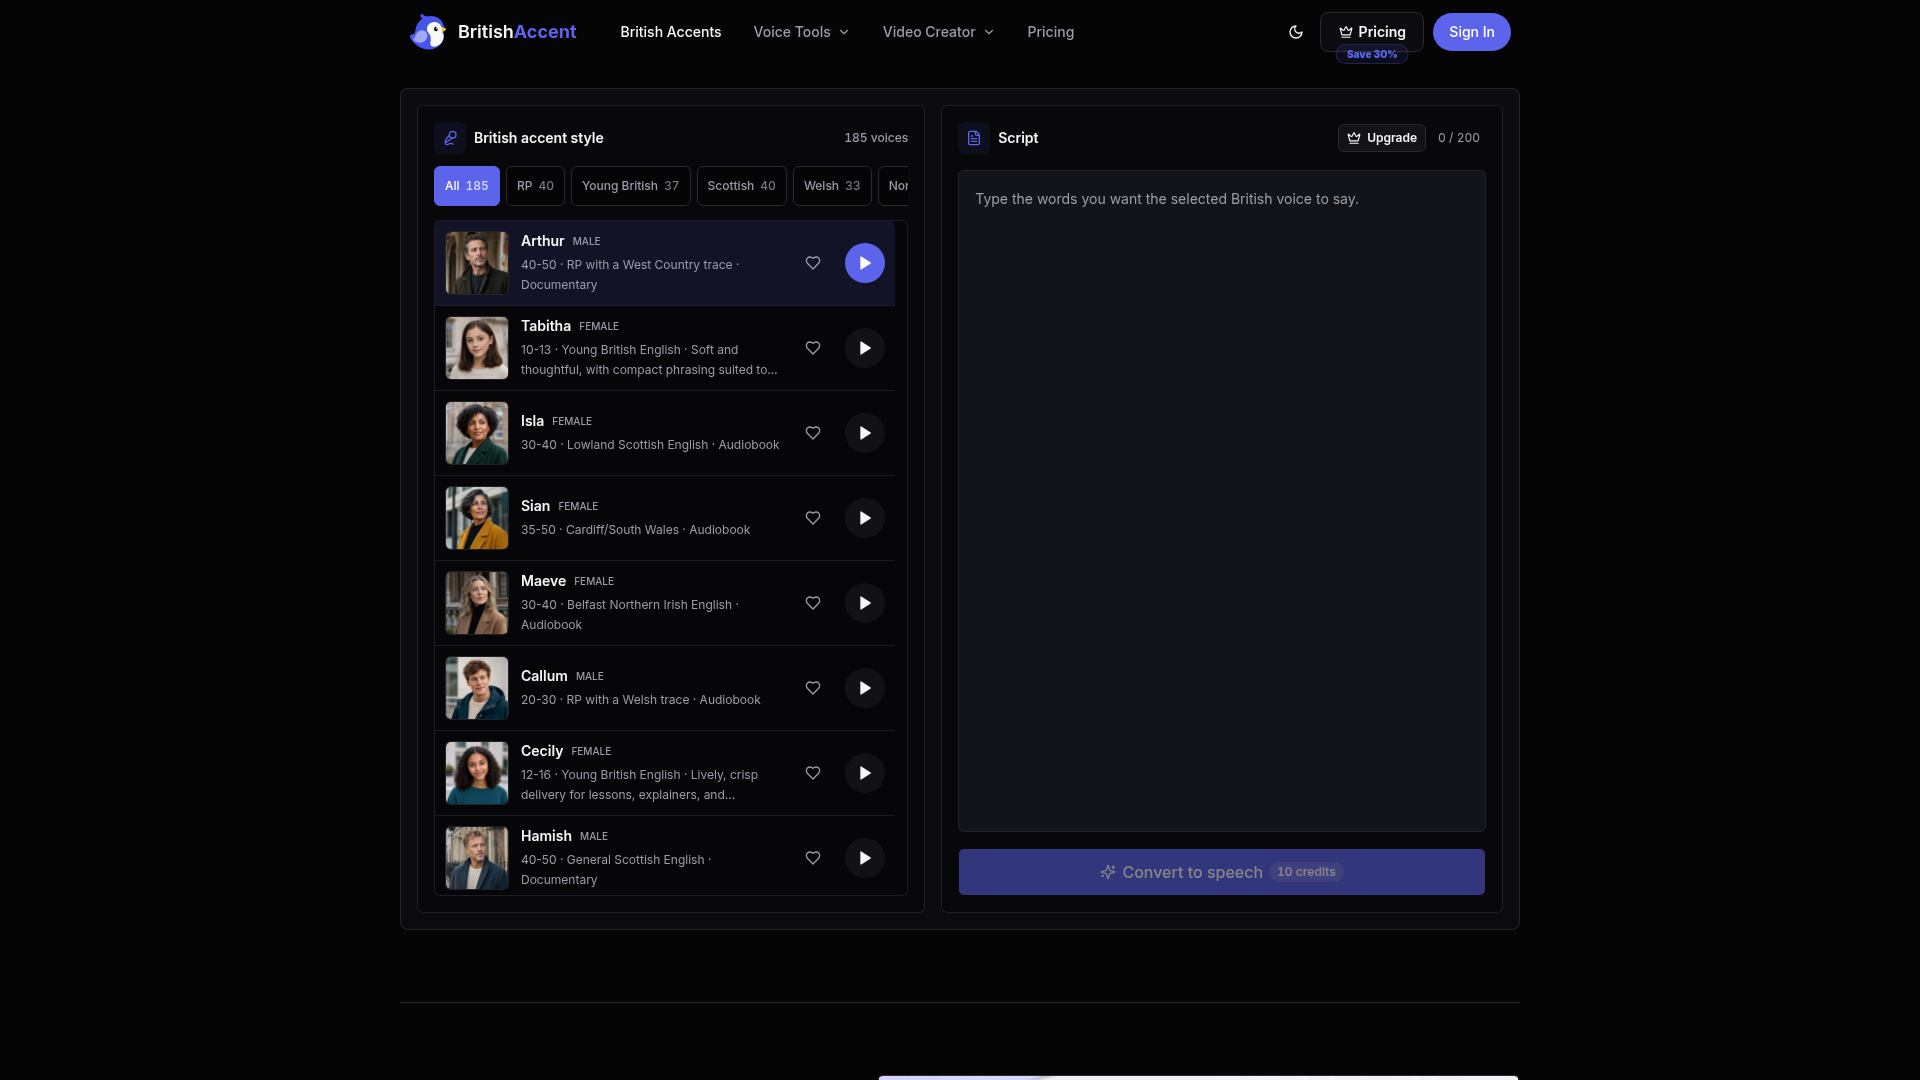Play Sian voice sample
Screen dimensions: 1920x1080
[x=865, y=518]
